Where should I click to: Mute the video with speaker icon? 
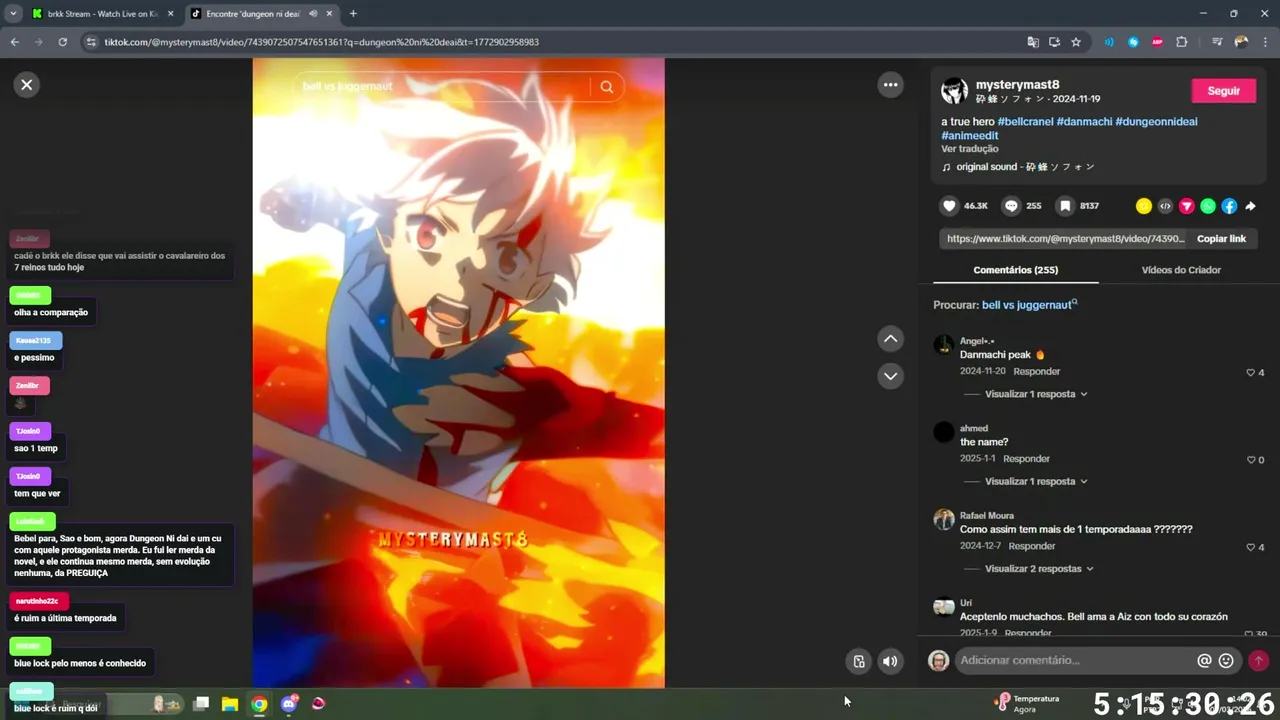point(890,661)
